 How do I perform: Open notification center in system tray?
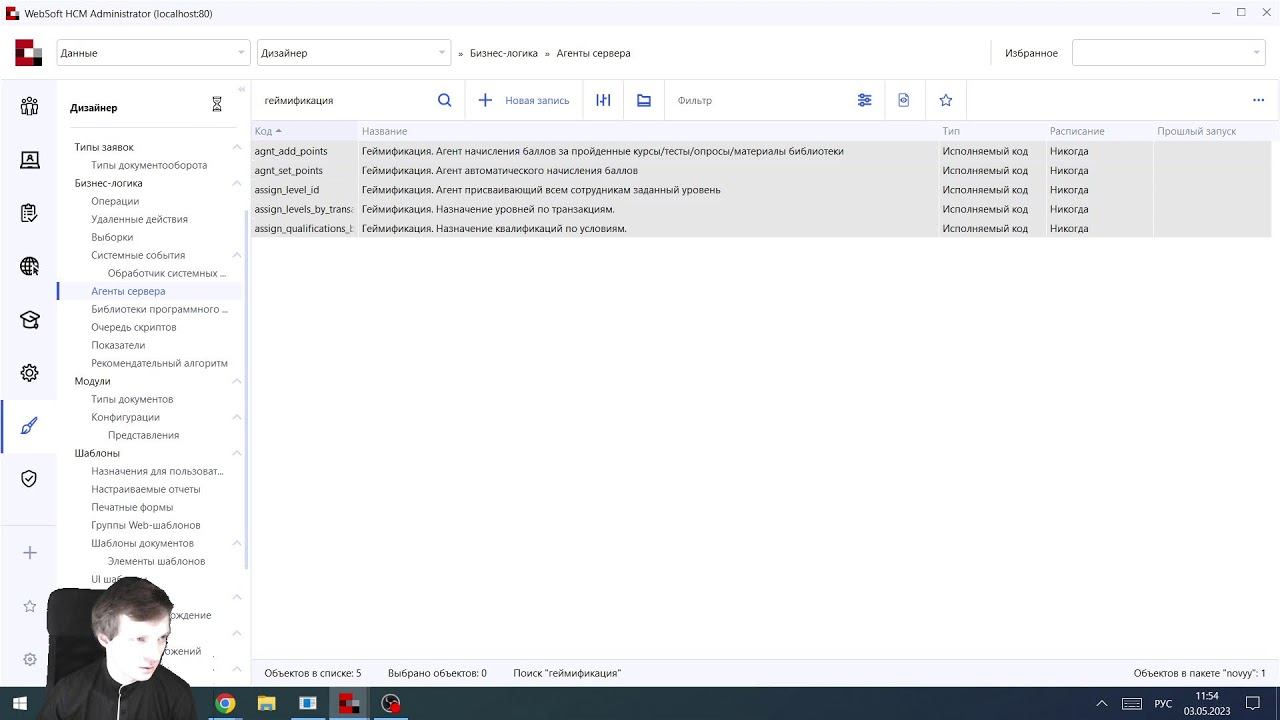(1253, 703)
